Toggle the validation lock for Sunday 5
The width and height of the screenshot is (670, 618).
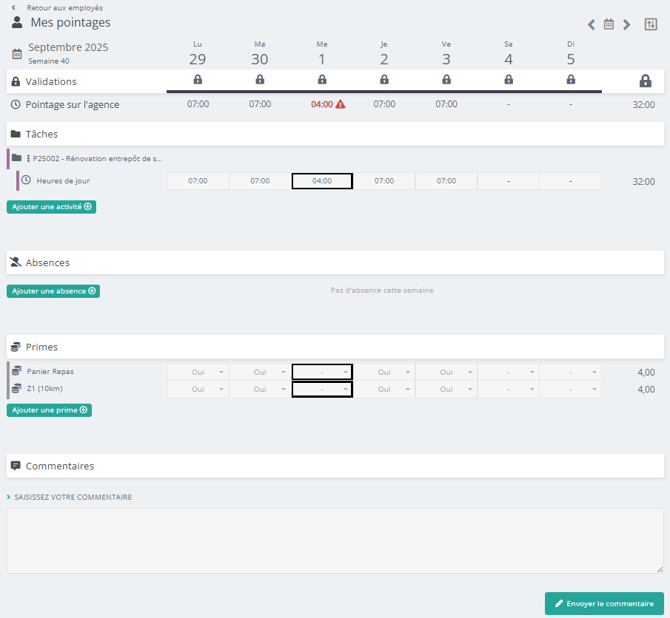(x=571, y=80)
